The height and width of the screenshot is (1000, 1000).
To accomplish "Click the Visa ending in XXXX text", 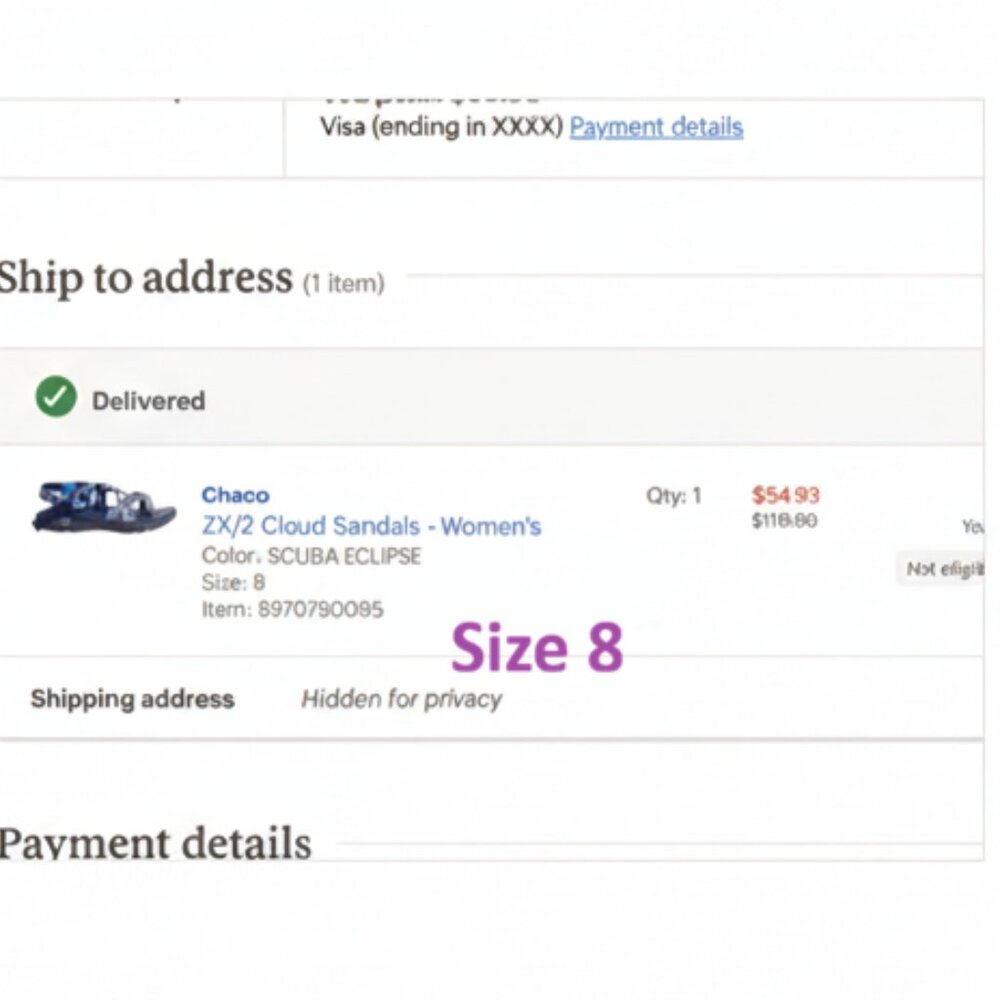I will [x=441, y=128].
